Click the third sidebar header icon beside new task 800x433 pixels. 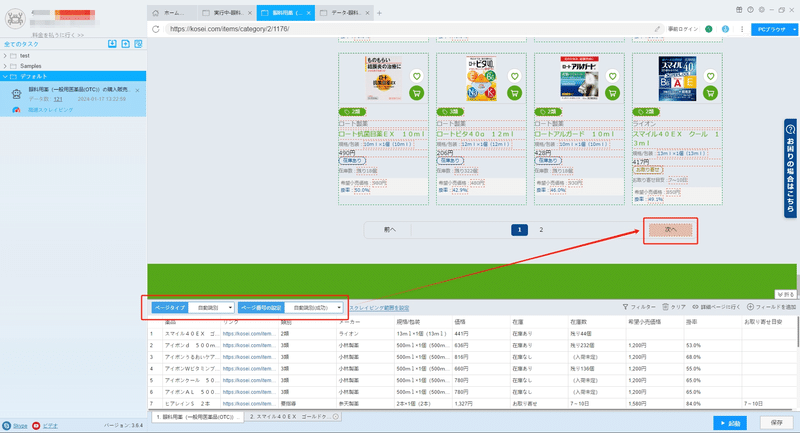pyautogui.click(x=138, y=44)
